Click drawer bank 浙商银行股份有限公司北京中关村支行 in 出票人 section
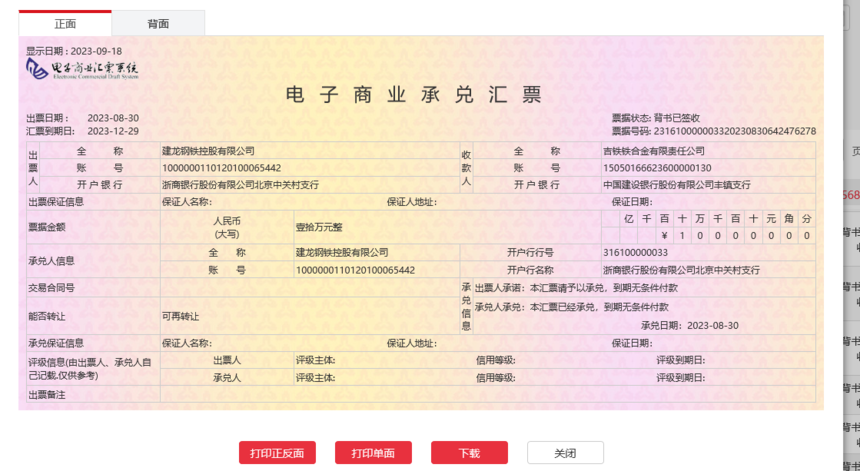Image resolution: width=860 pixels, height=471 pixels. point(240,185)
